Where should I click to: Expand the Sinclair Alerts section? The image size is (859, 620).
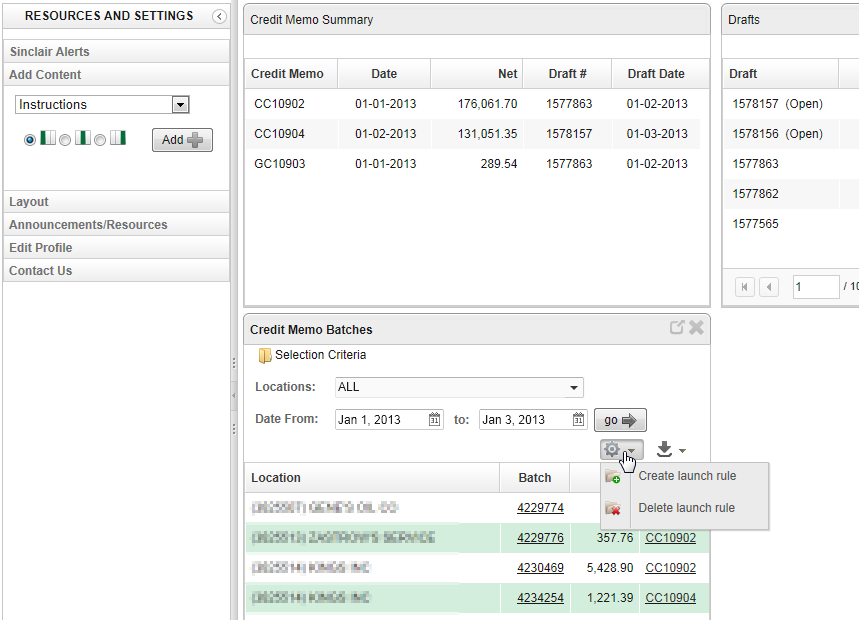tap(116, 51)
